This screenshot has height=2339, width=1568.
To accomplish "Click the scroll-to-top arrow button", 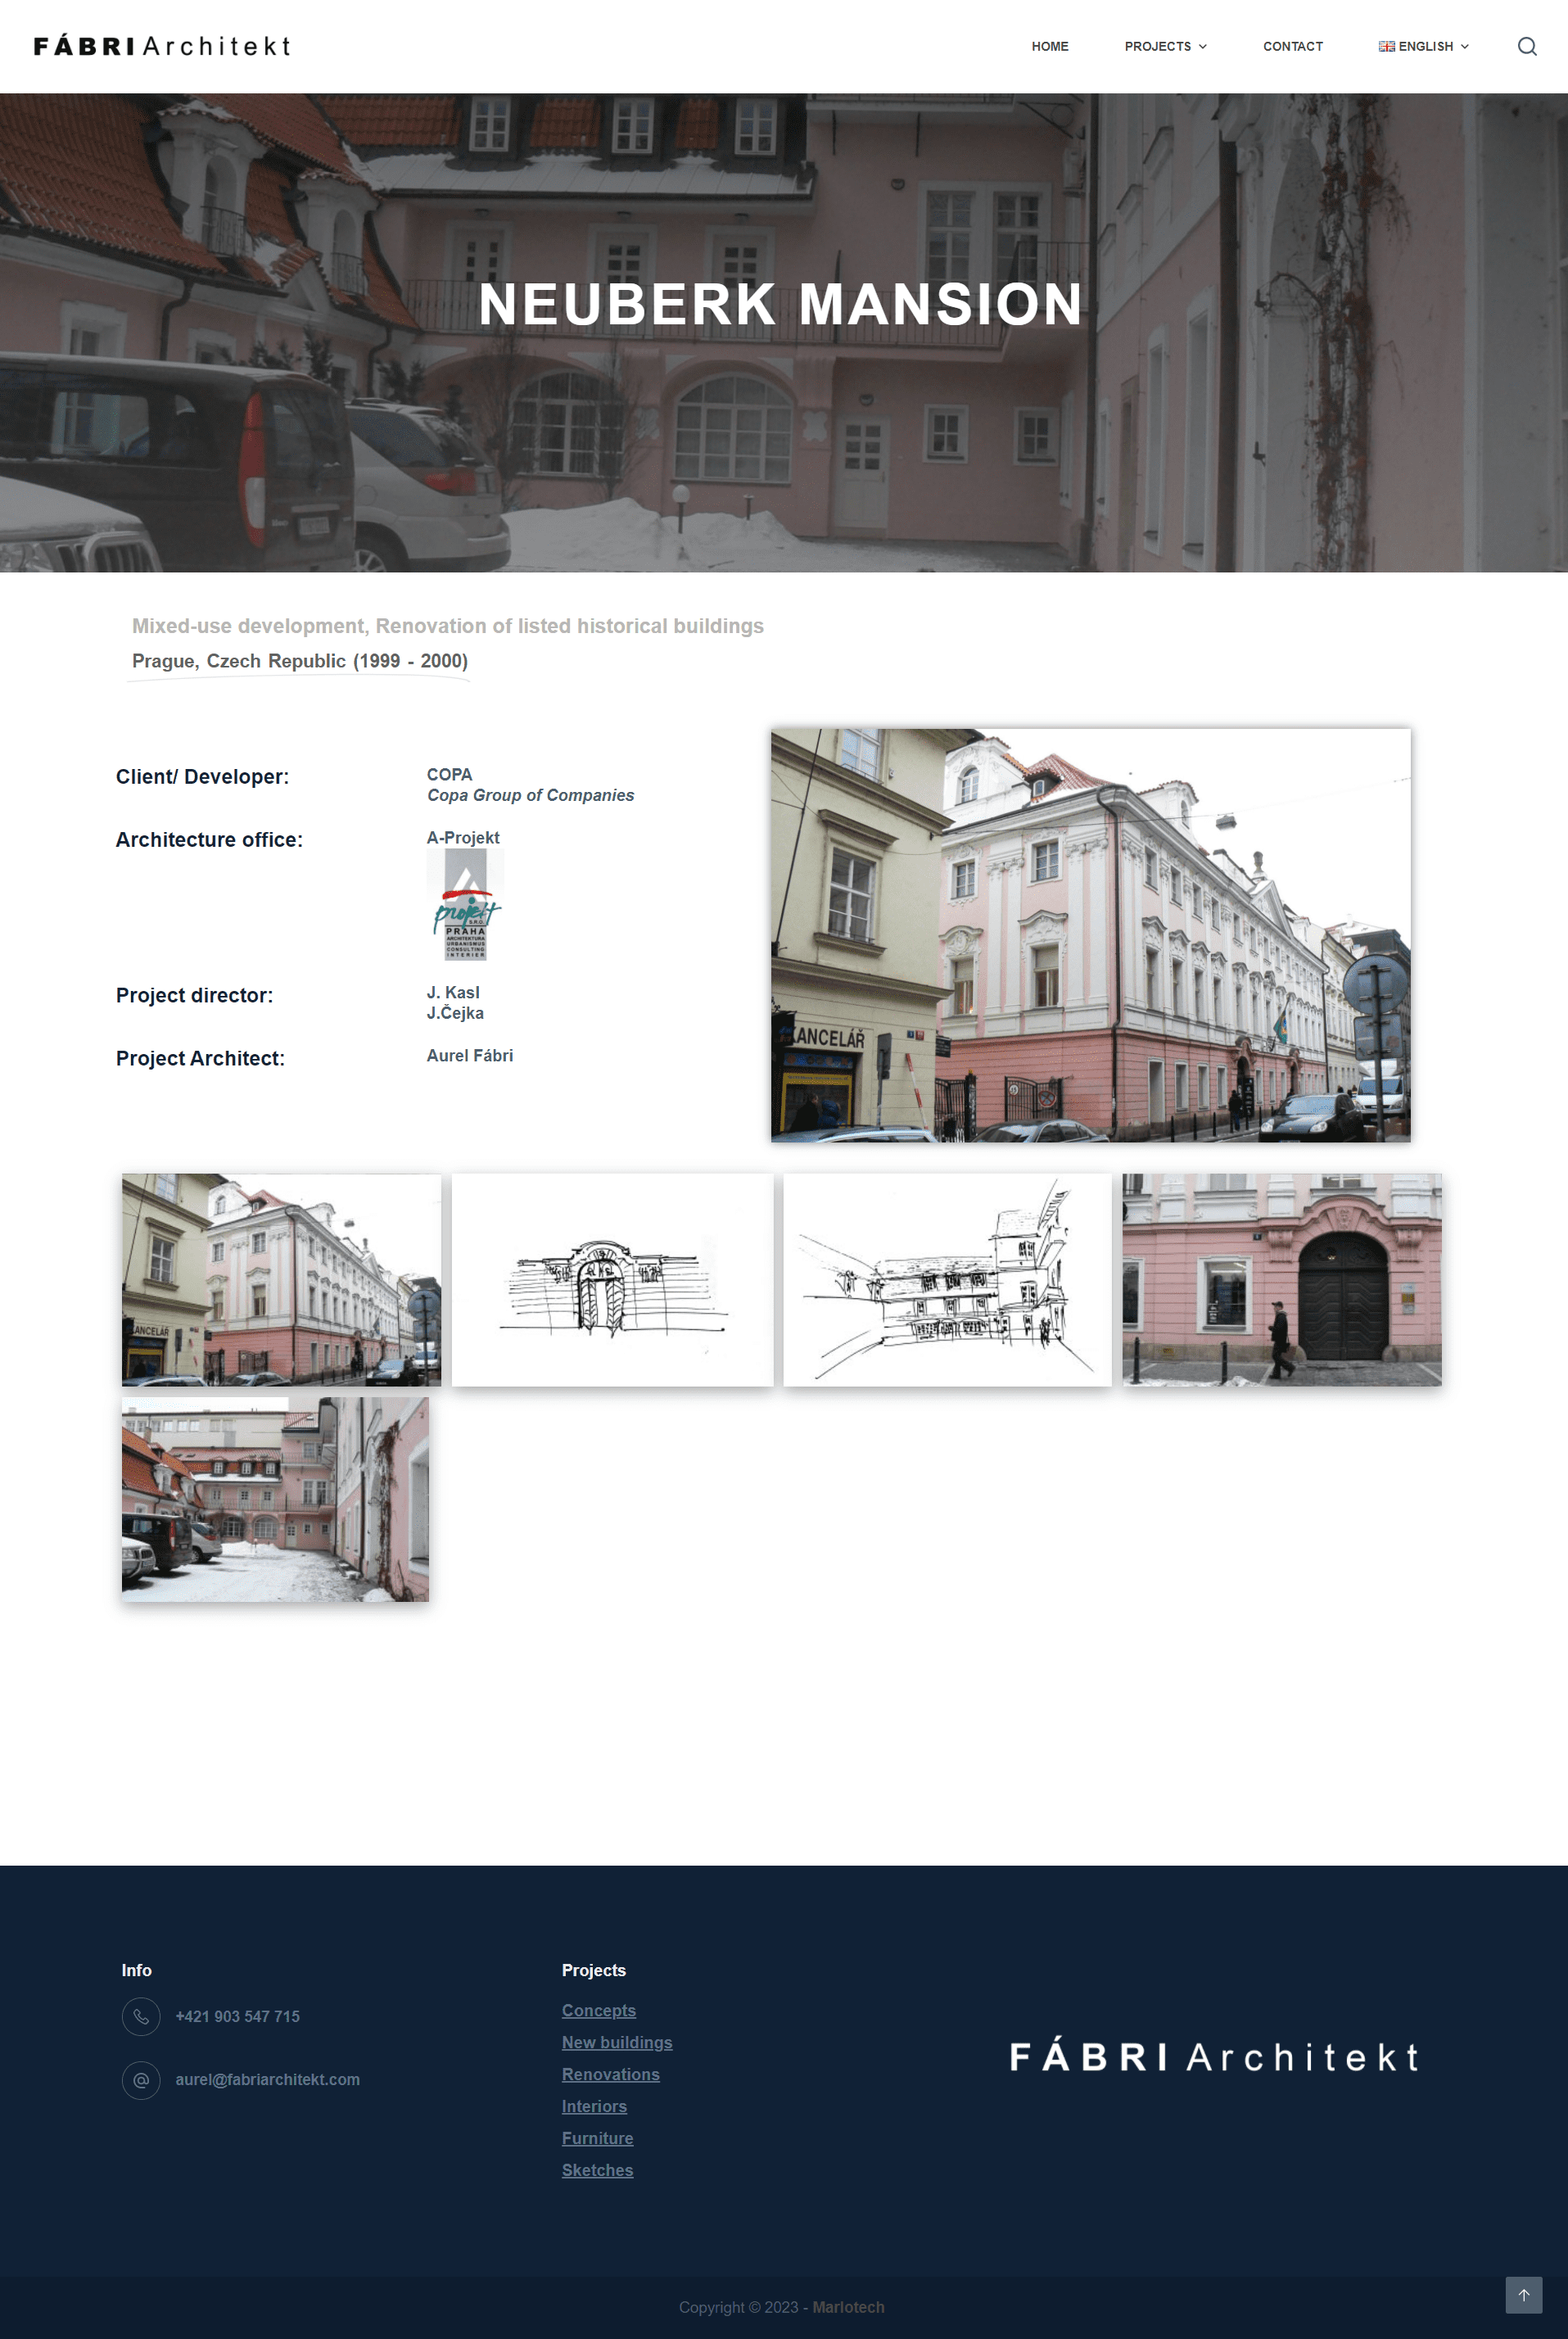I will tap(1524, 2296).
